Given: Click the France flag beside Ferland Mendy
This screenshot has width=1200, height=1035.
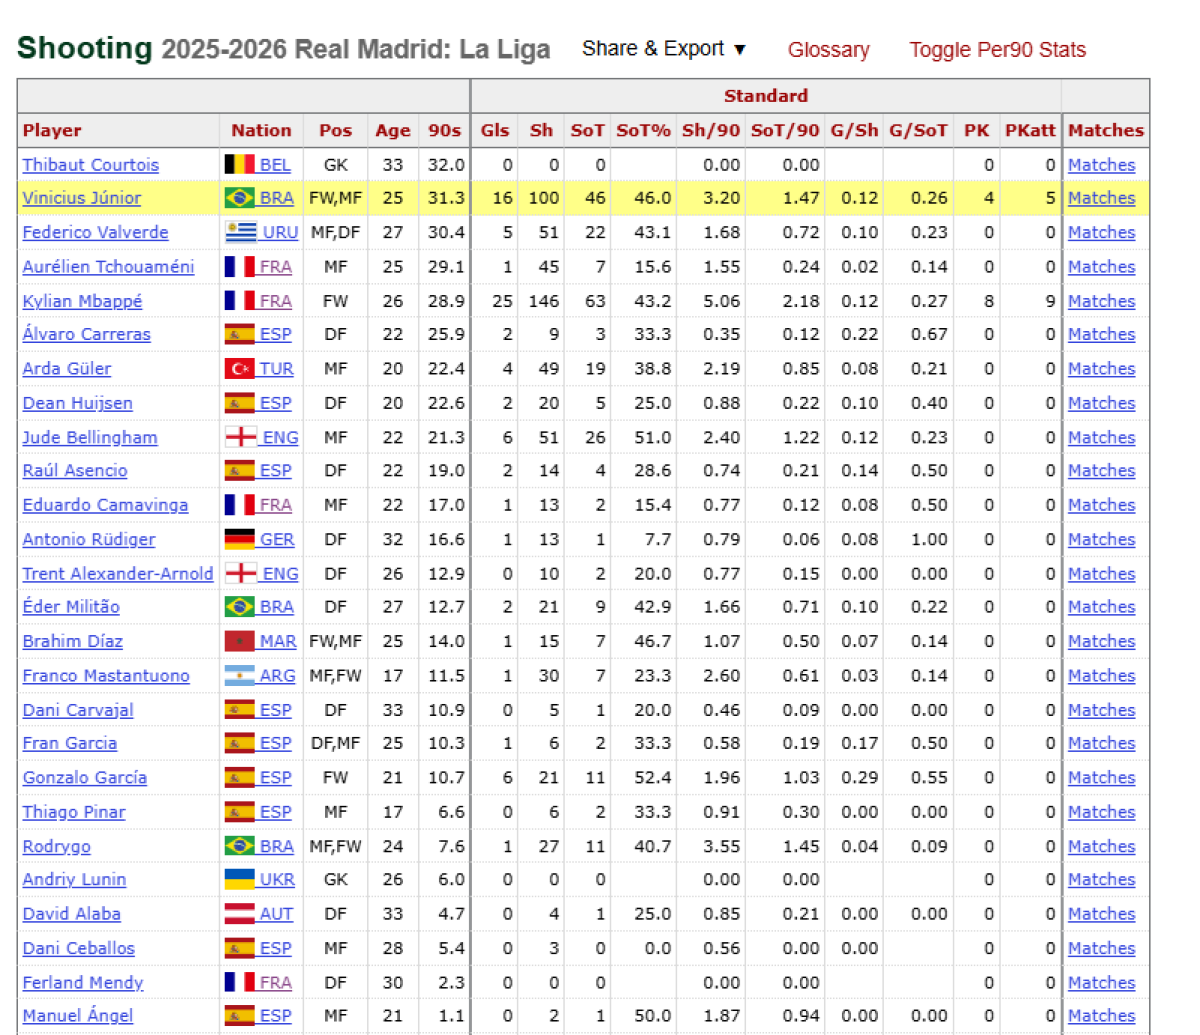Looking at the screenshot, I should pos(240,982).
